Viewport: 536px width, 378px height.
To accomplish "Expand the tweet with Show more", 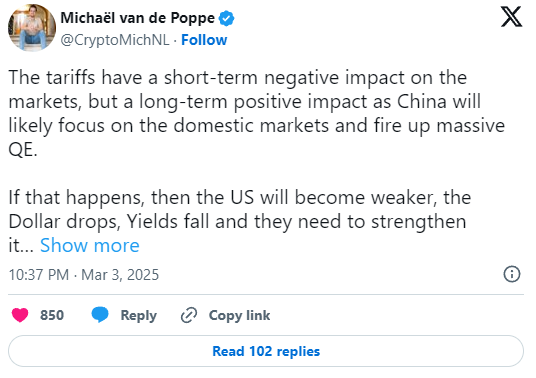I will (90, 245).
